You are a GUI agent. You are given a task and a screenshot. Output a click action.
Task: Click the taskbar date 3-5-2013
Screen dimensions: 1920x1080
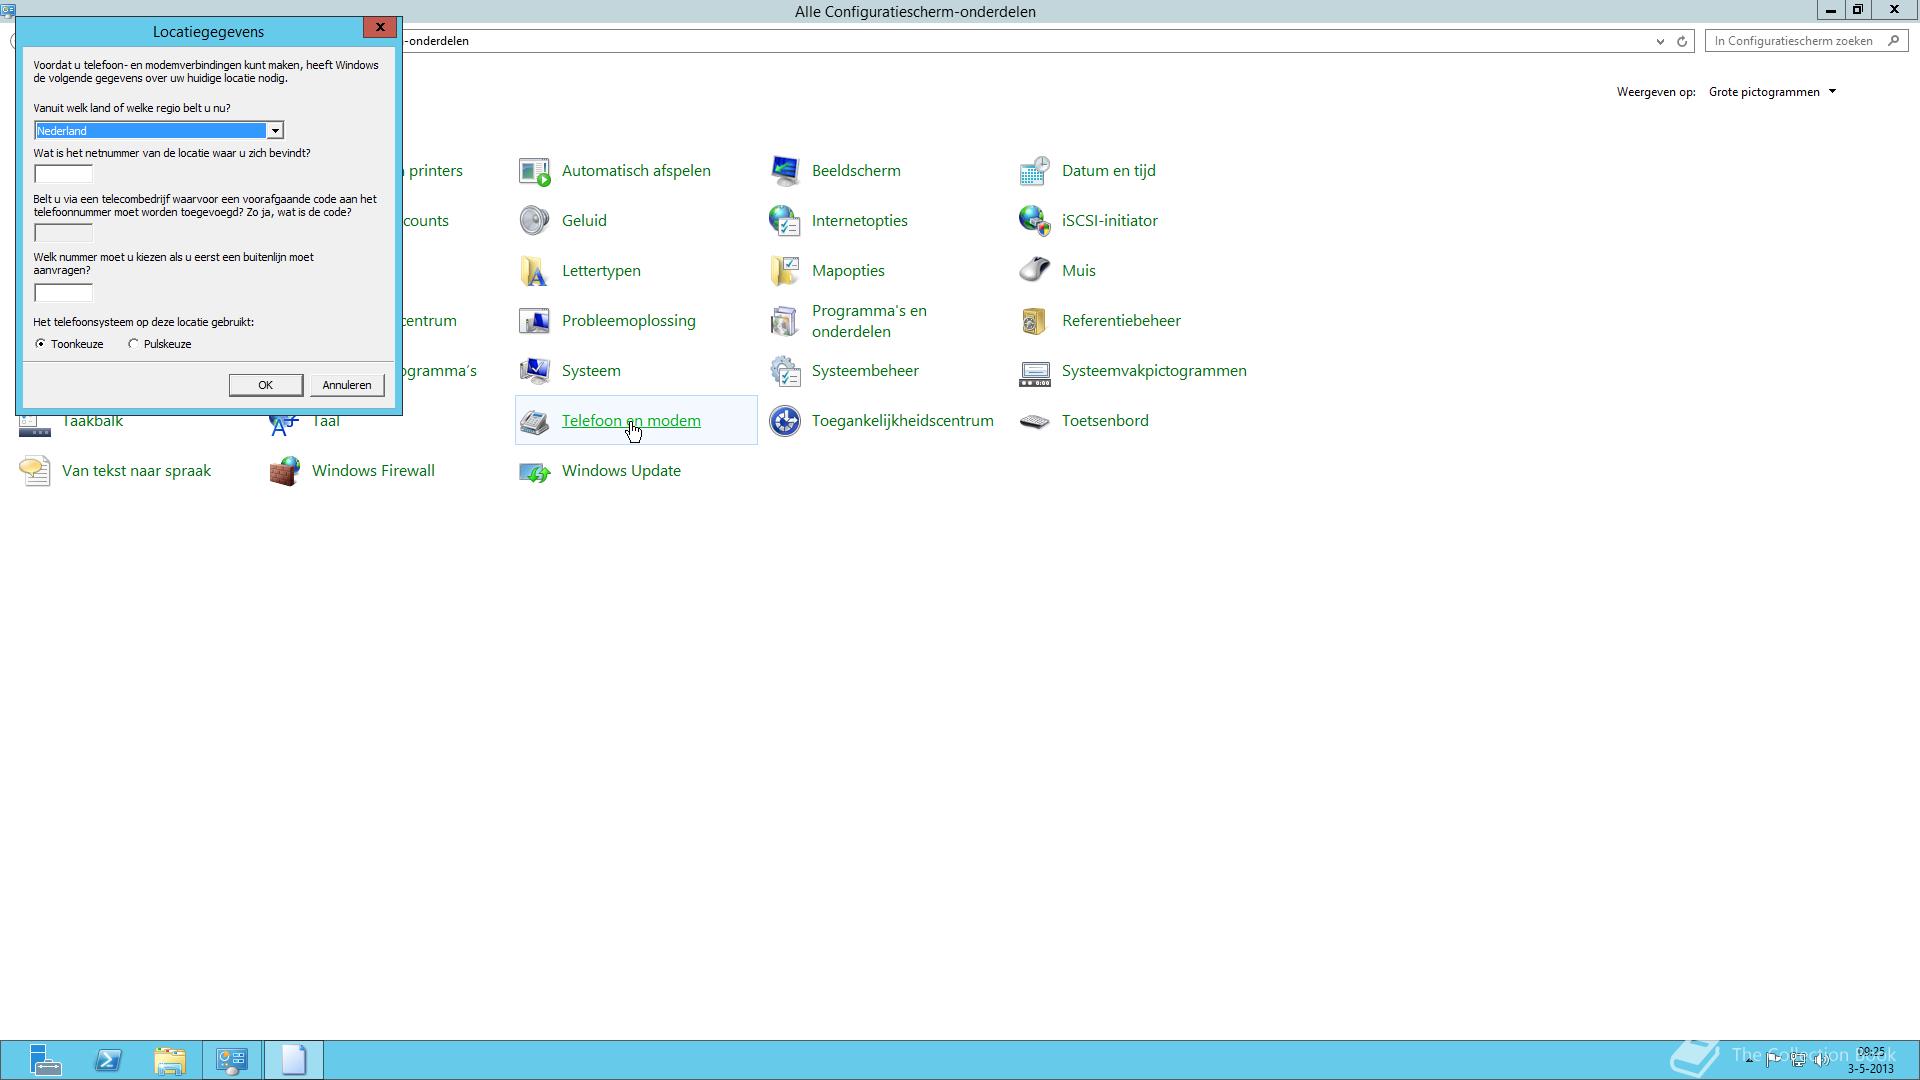pyautogui.click(x=1870, y=1069)
